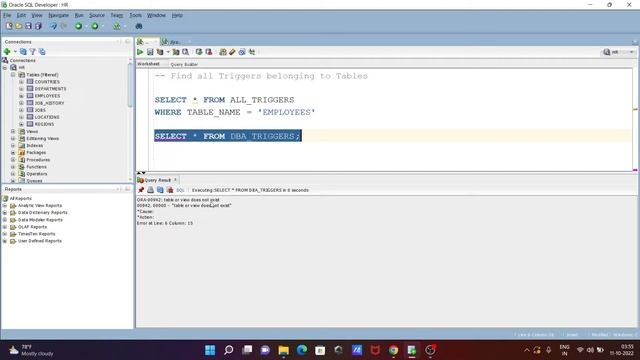The width and height of the screenshot is (640, 360).
Task: Select User Defined Reports folder
Action: point(40,241)
